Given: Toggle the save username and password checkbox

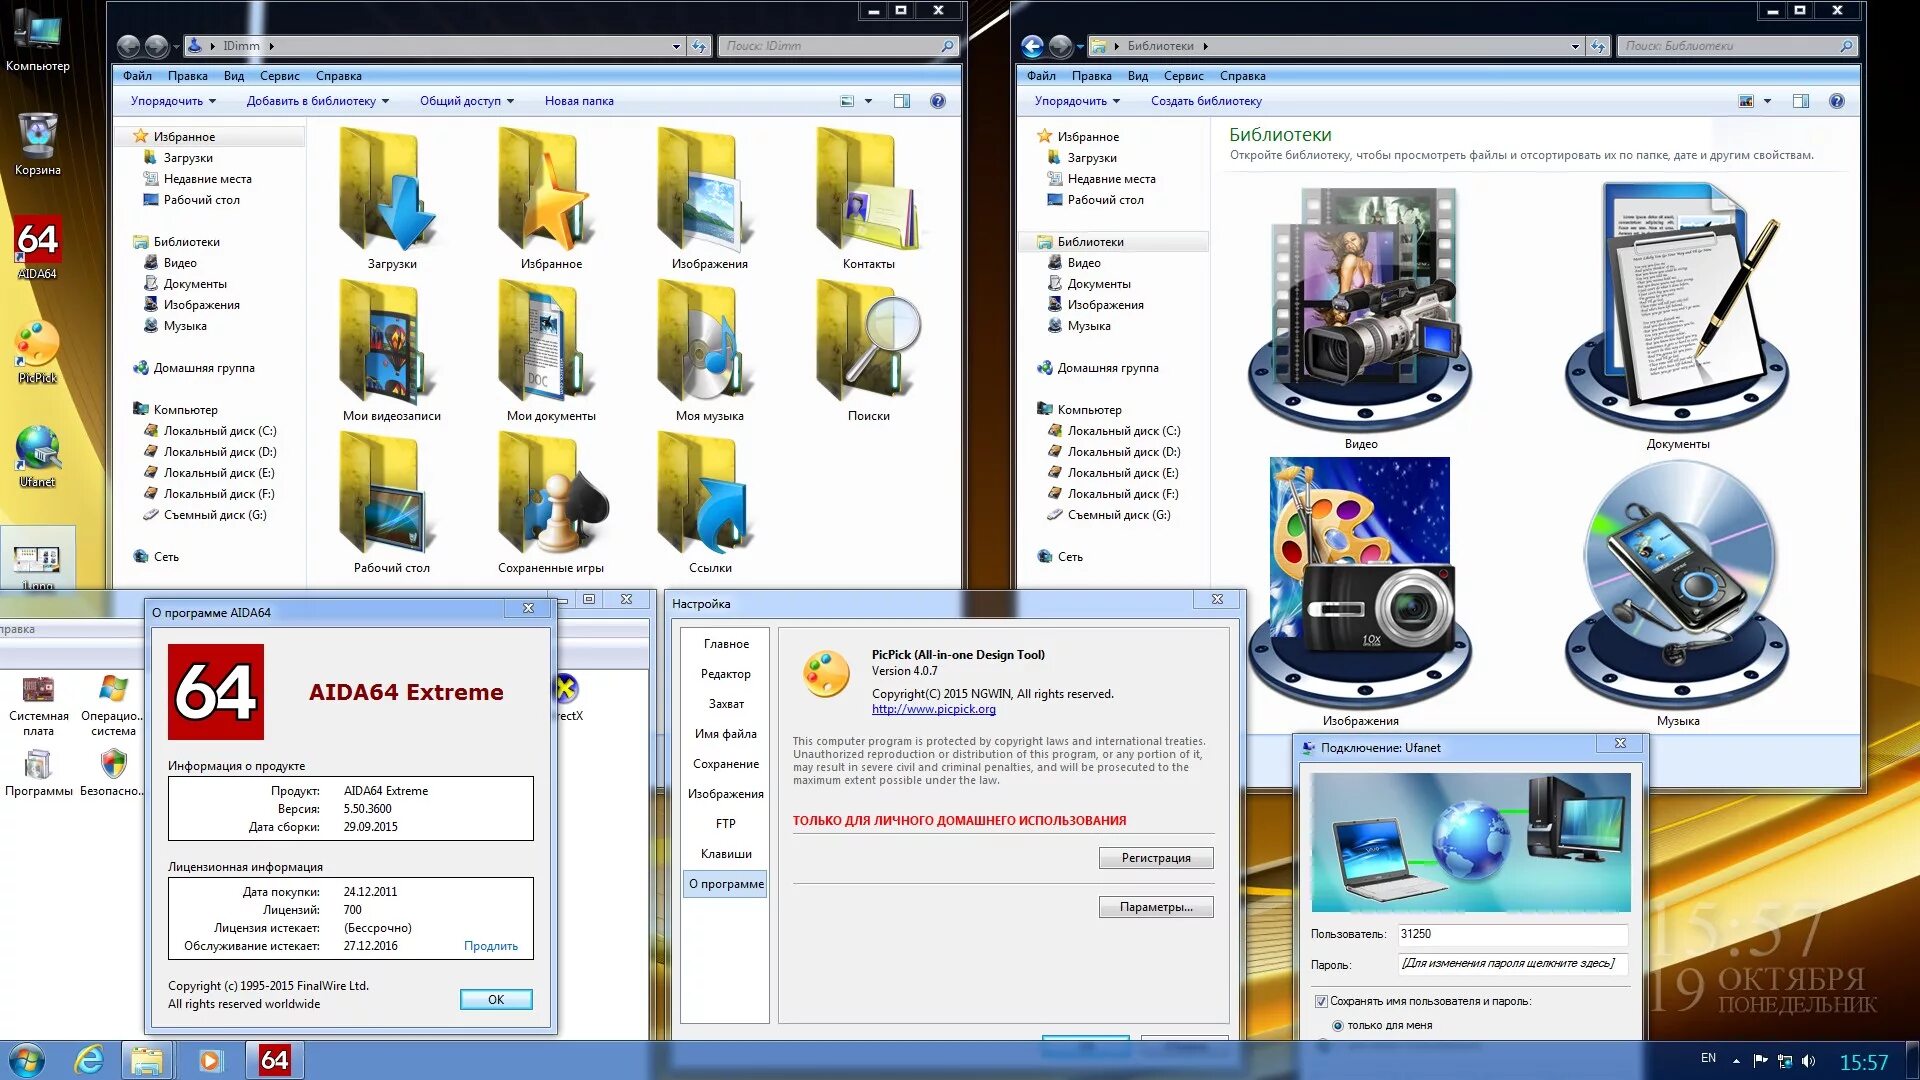Looking at the screenshot, I should pyautogui.click(x=1321, y=1001).
